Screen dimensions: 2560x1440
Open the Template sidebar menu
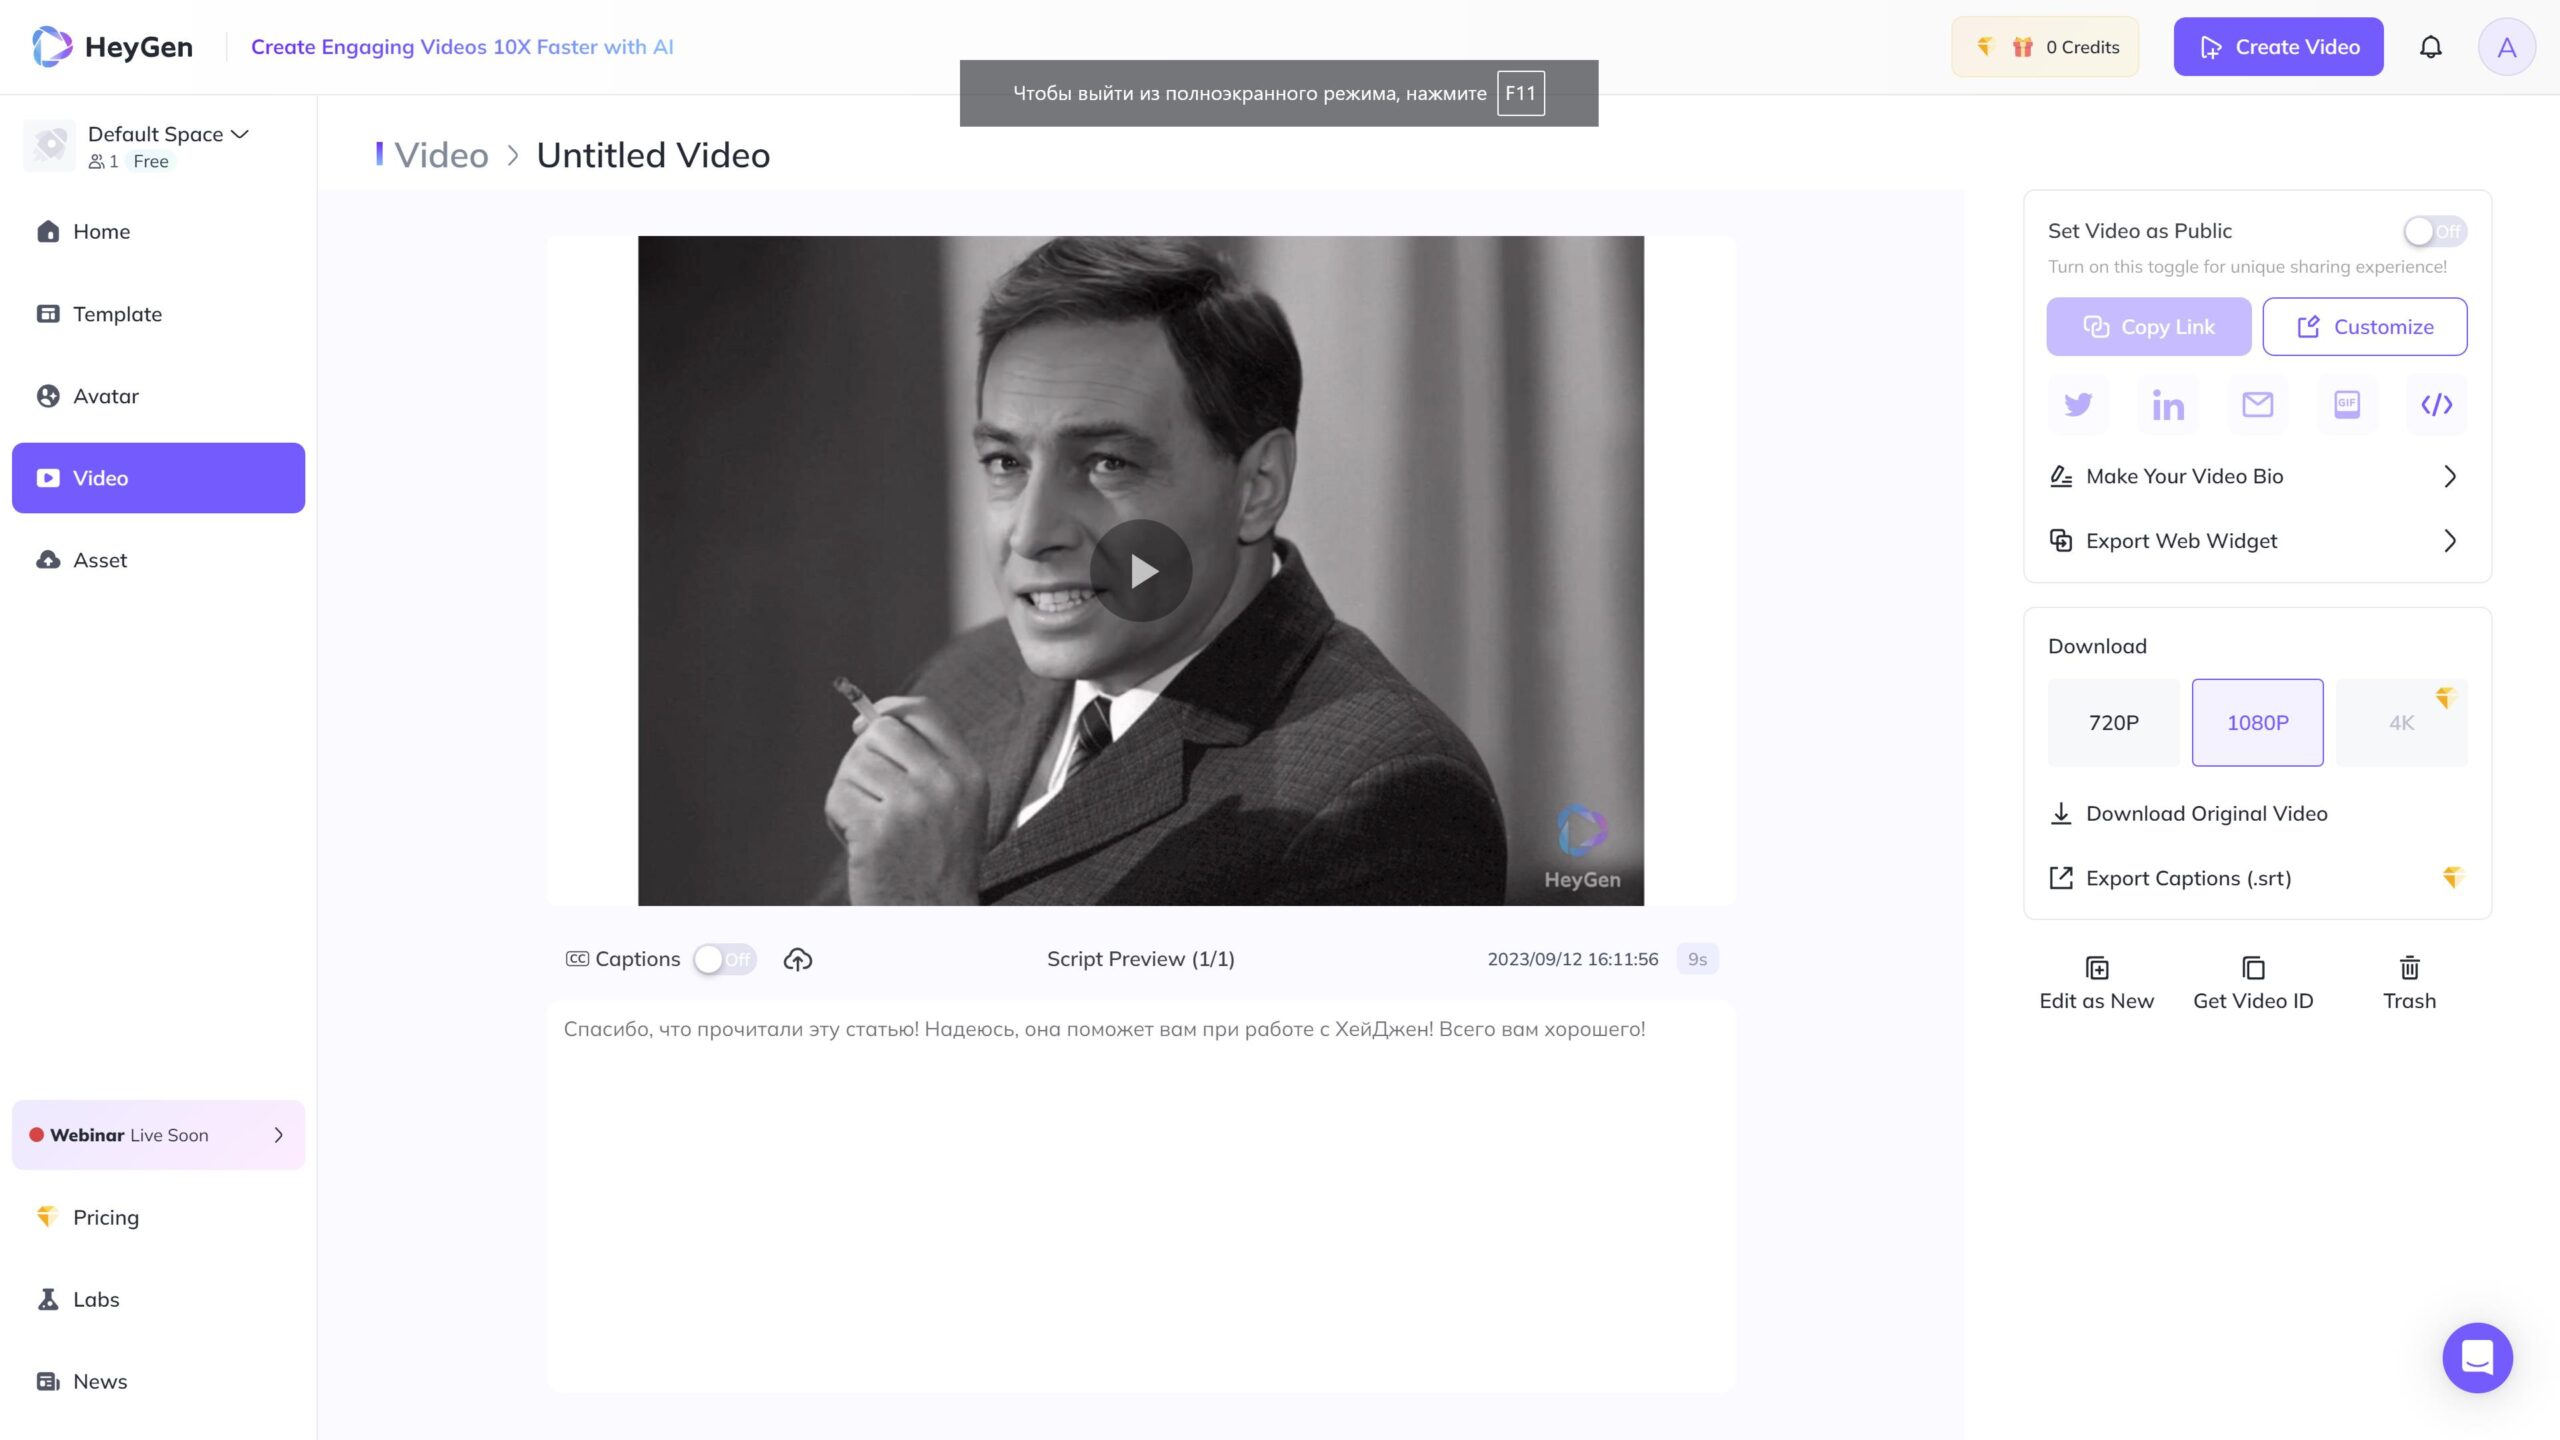click(x=117, y=314)
